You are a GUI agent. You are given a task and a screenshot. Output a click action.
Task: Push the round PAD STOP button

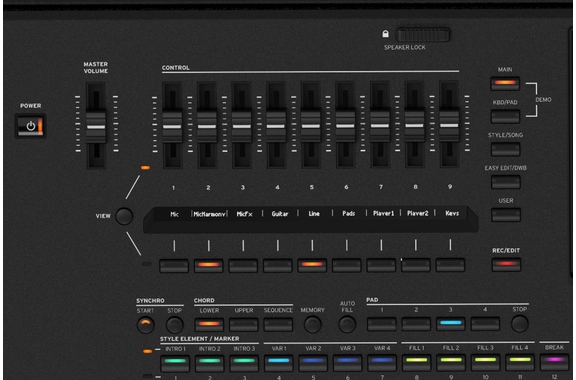pos(519,323)
